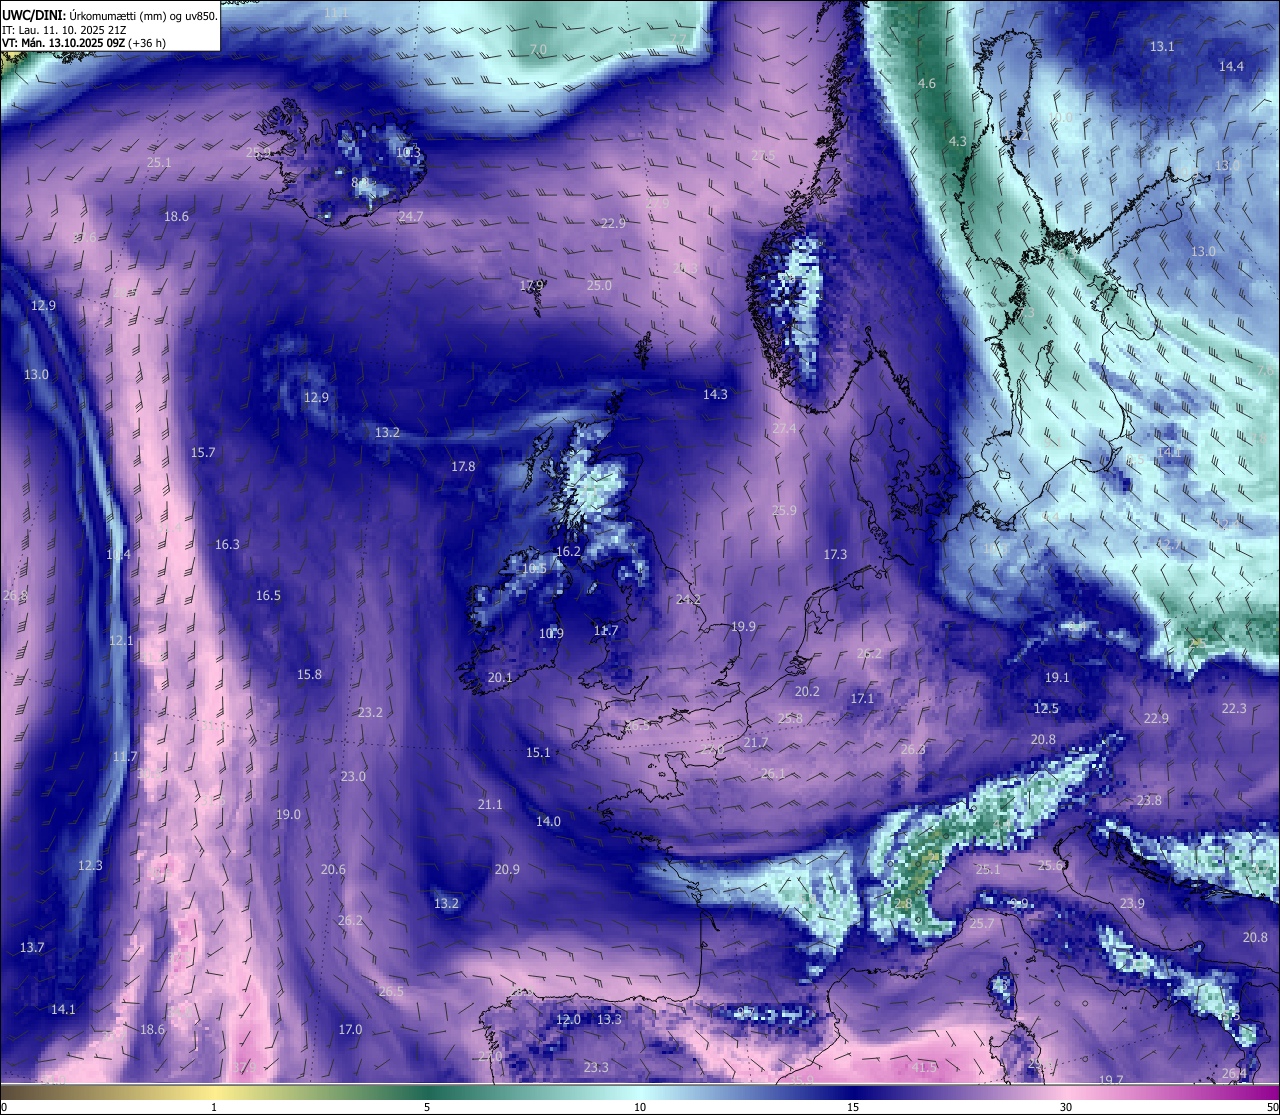Click the map value '26.1'
The height and width of the screenshot is (1115, 1280).
click(x=773, y=773)
